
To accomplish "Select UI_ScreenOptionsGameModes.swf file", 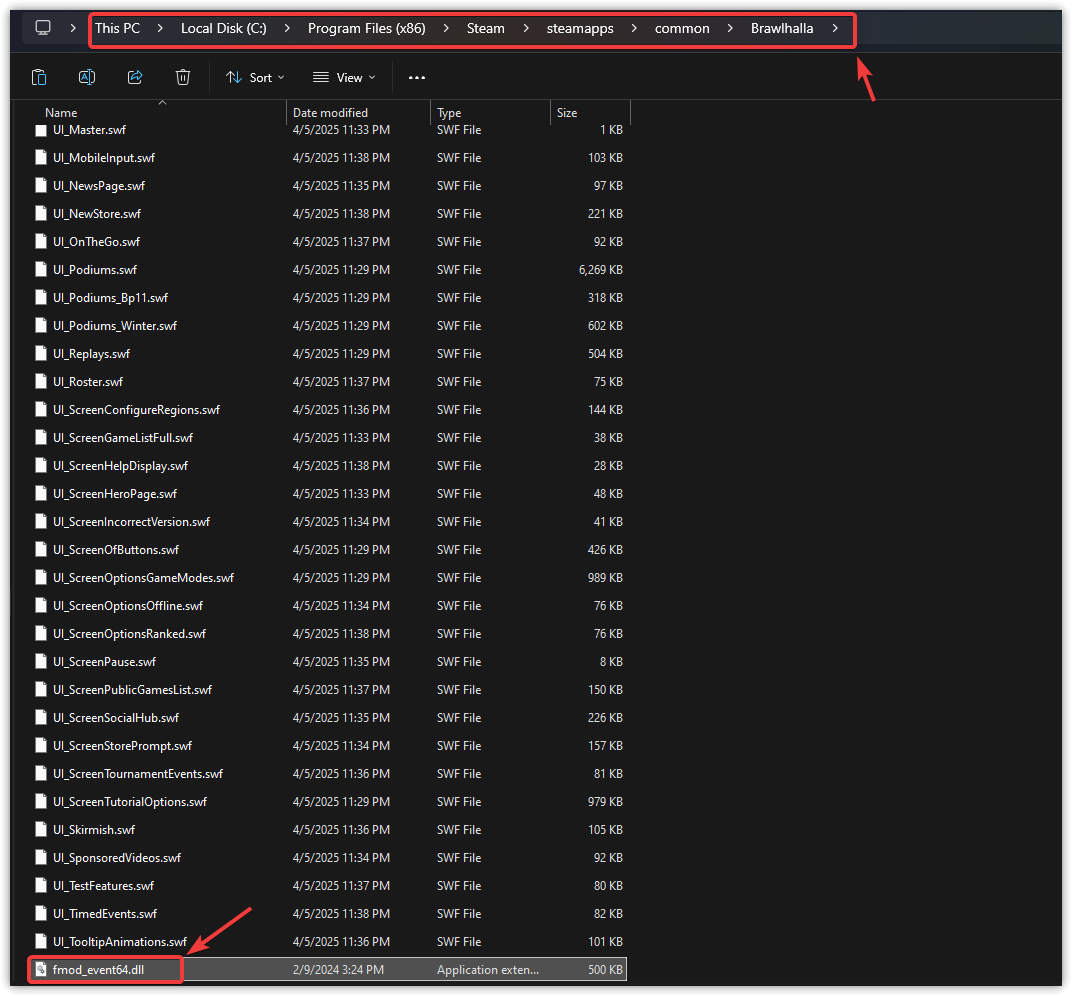I will pyautogui.click(x=144, y=578).
